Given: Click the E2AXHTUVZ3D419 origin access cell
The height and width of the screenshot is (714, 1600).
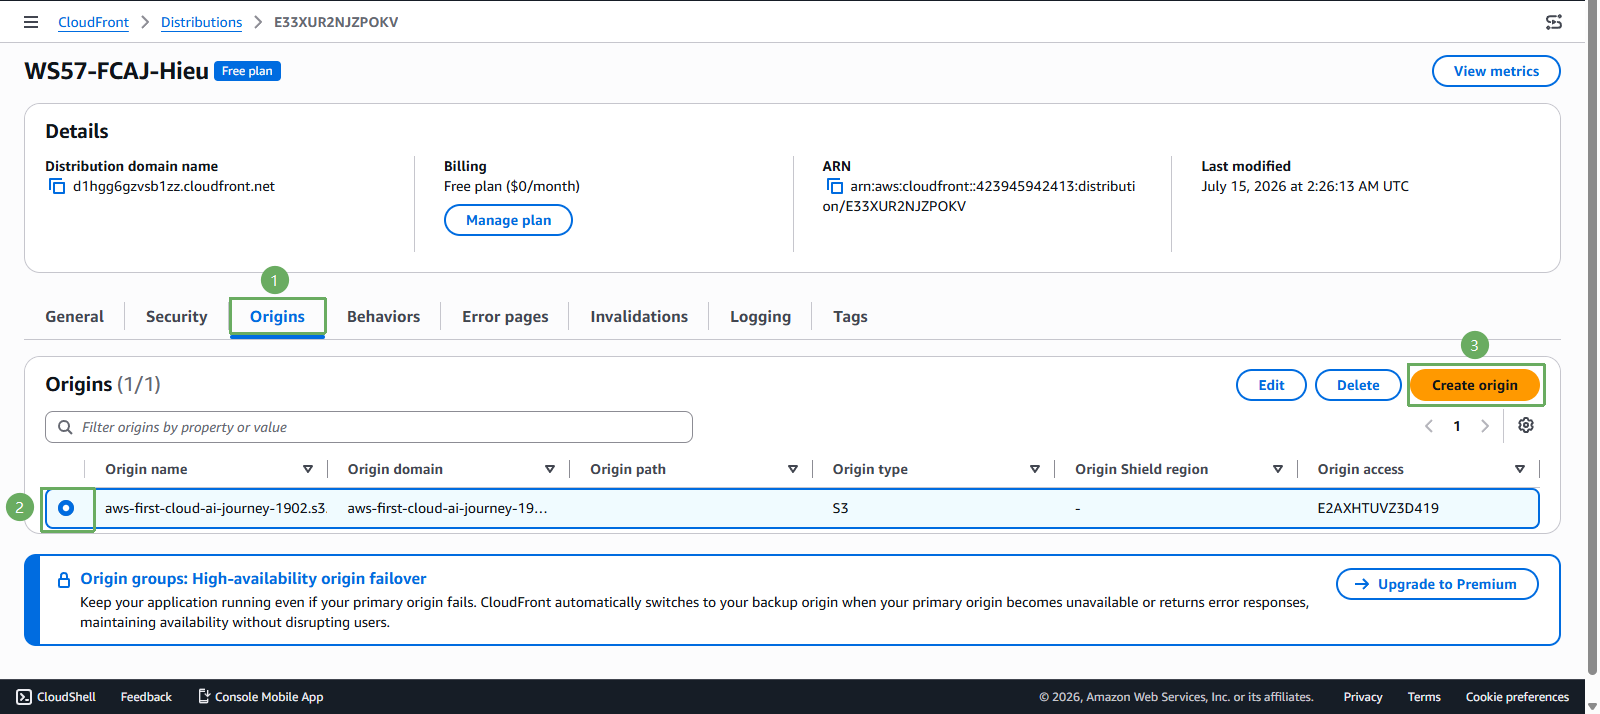Looking at the screenshot, I should tap(1378, 508).
